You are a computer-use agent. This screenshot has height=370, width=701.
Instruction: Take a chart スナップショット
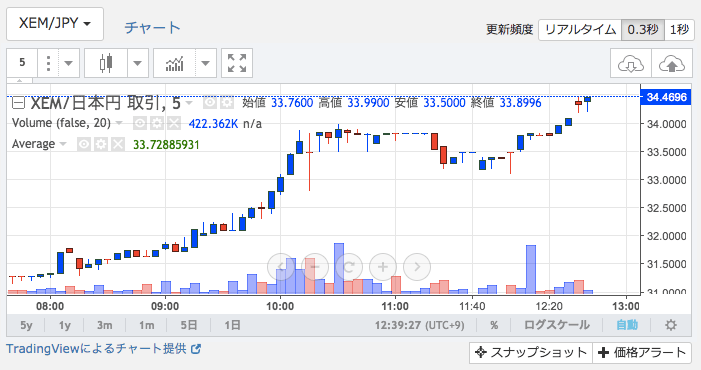point(531,353)
